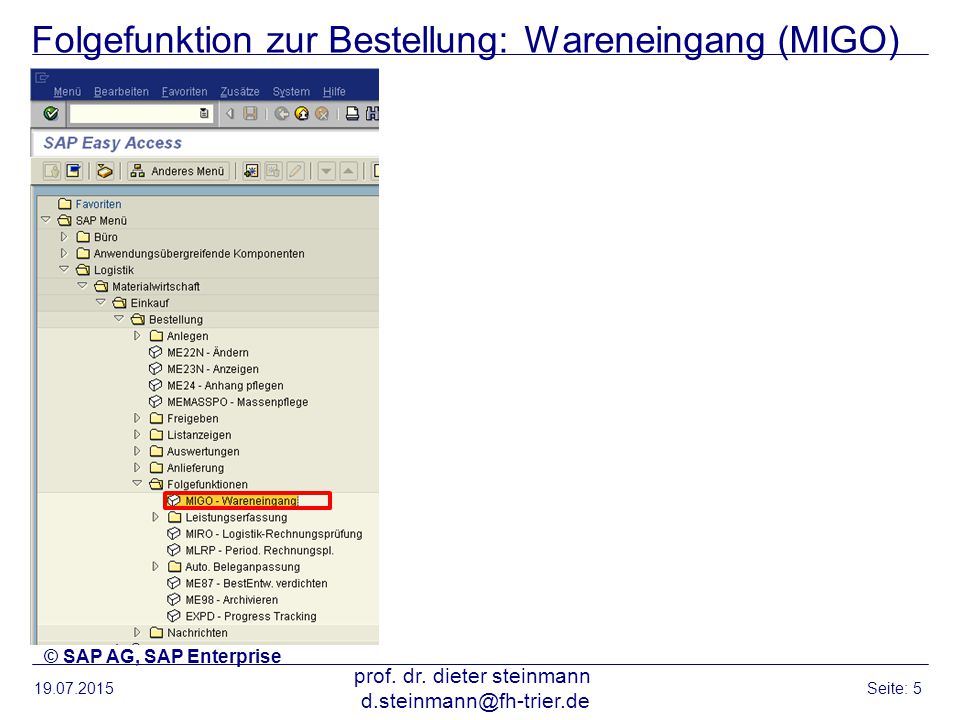Open the System menu
Screen dimensions: 960x720
pyautogui.click(x=291, y=92)
